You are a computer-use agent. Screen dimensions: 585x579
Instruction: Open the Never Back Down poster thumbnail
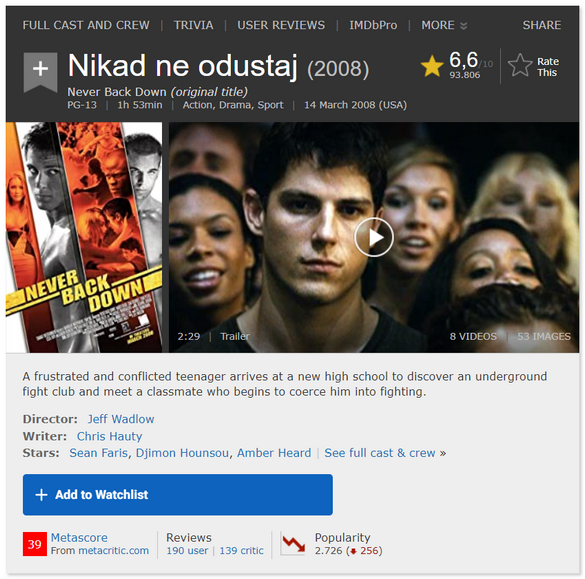tap(84, 237)
